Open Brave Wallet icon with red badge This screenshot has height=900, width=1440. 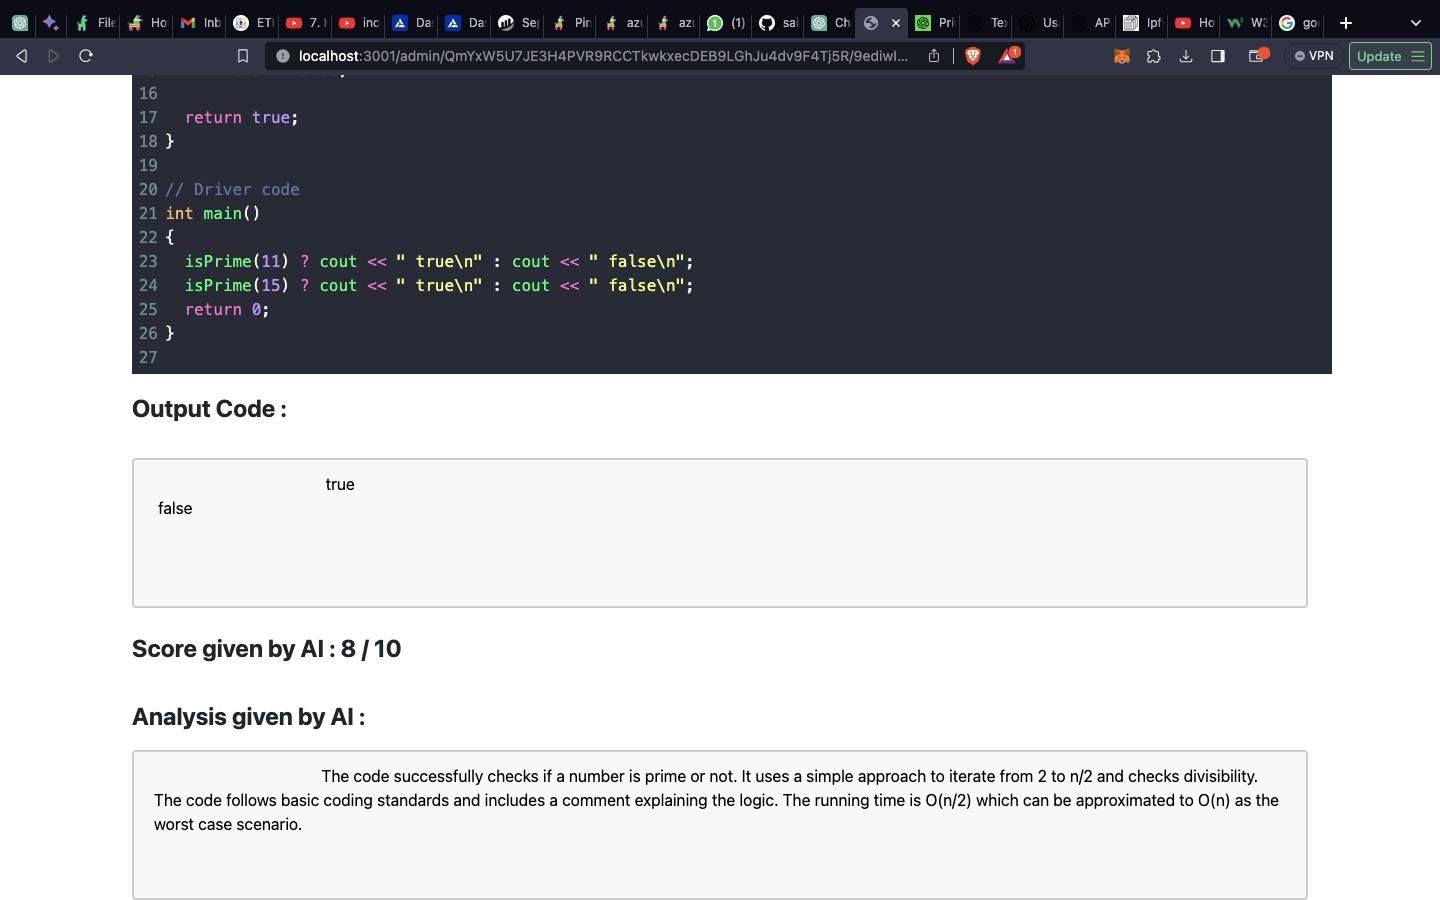point(1258,56)
